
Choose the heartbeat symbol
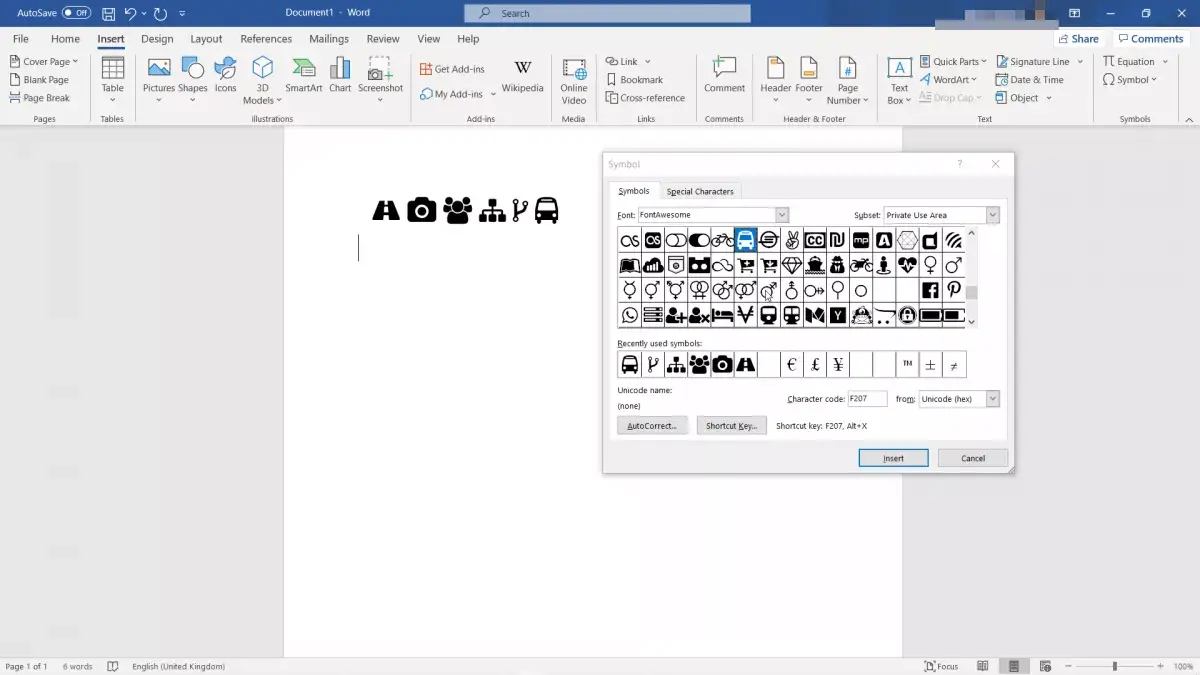click(x=907, y=265)
